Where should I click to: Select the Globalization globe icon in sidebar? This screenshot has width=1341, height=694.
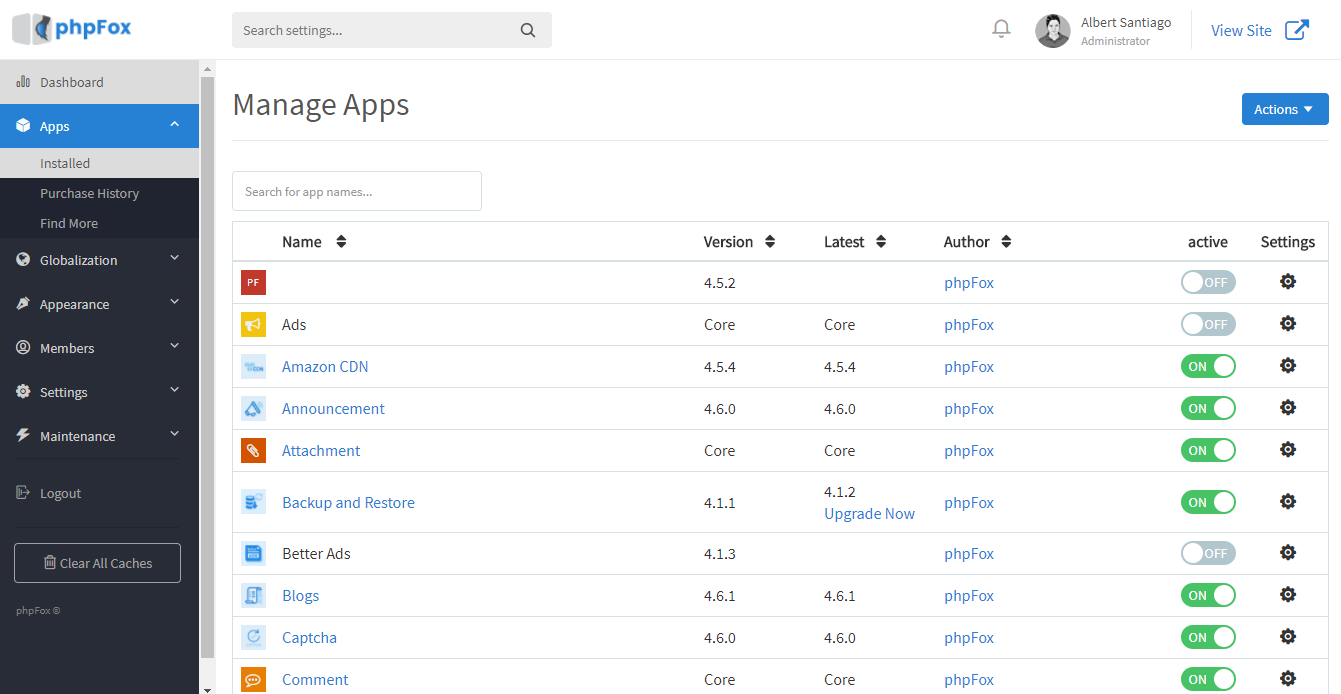pyautogui.click(x=22, y=260)
